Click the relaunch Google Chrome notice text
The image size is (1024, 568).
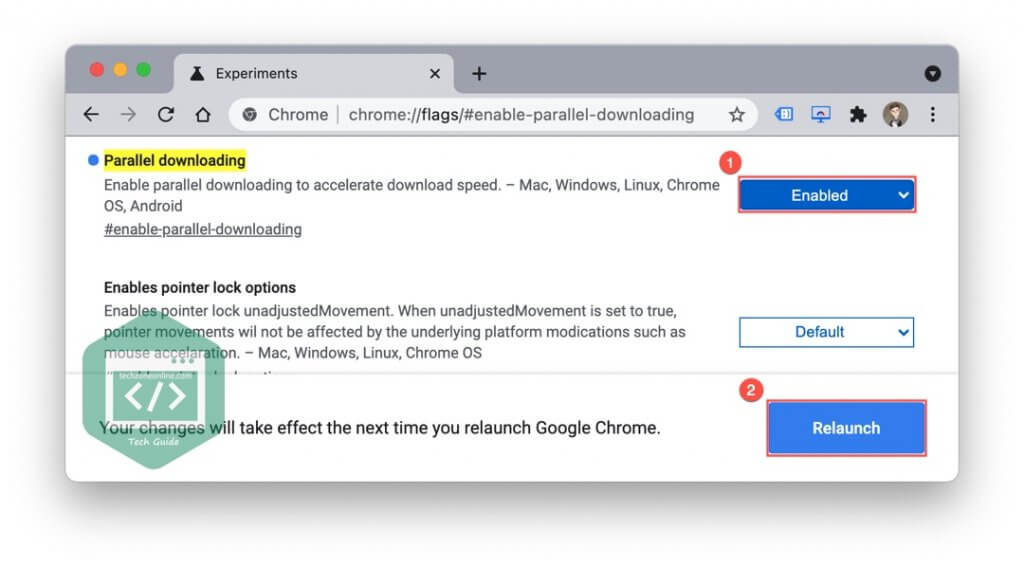tap(379, 428)
